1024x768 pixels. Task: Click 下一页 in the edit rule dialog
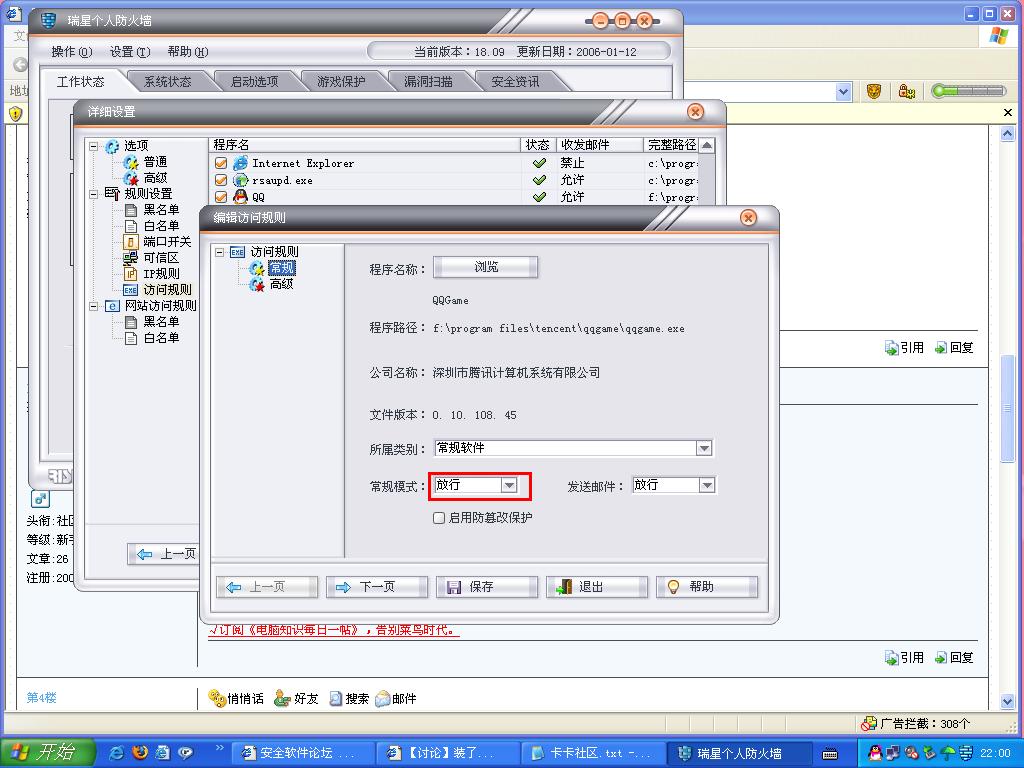point(377,587)
